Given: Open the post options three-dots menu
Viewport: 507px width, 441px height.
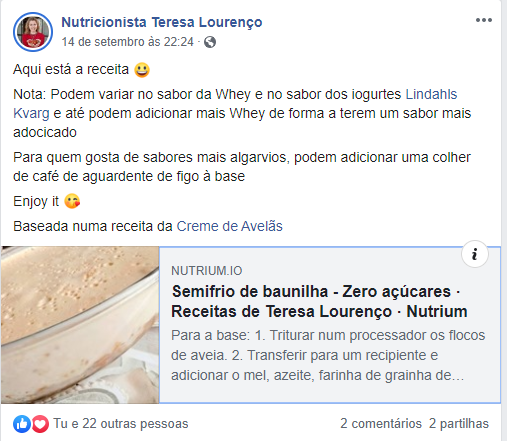Looking at the screenshot, I should pos(483,20).
